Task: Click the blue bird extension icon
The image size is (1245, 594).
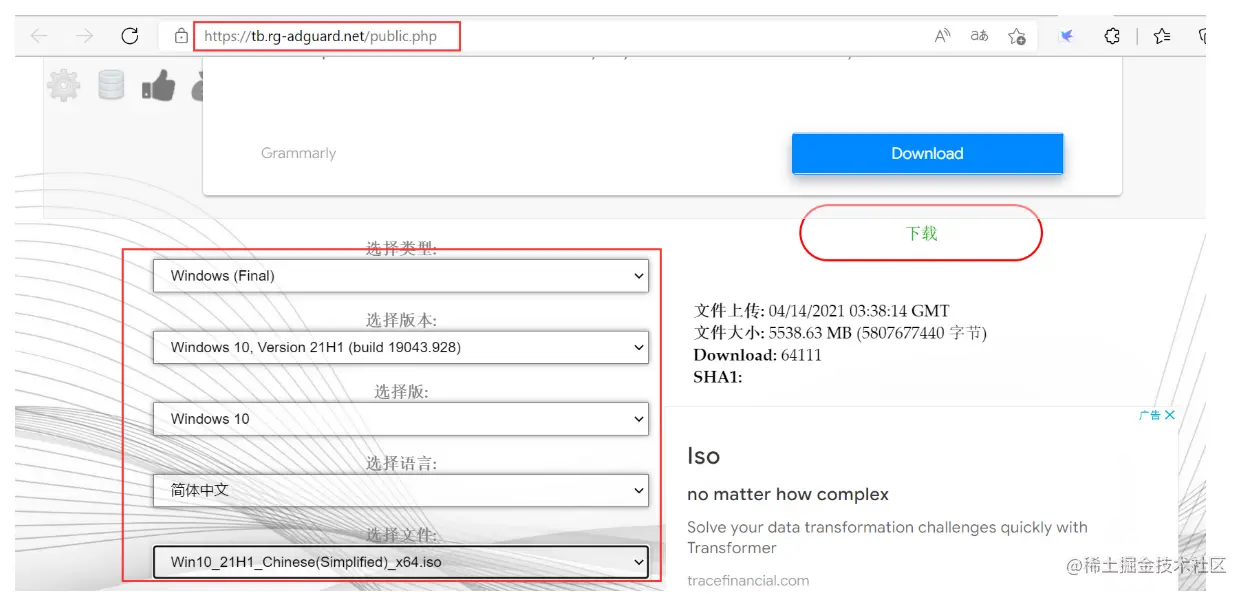Action: pyautogui.click(x=1067, y=36)
